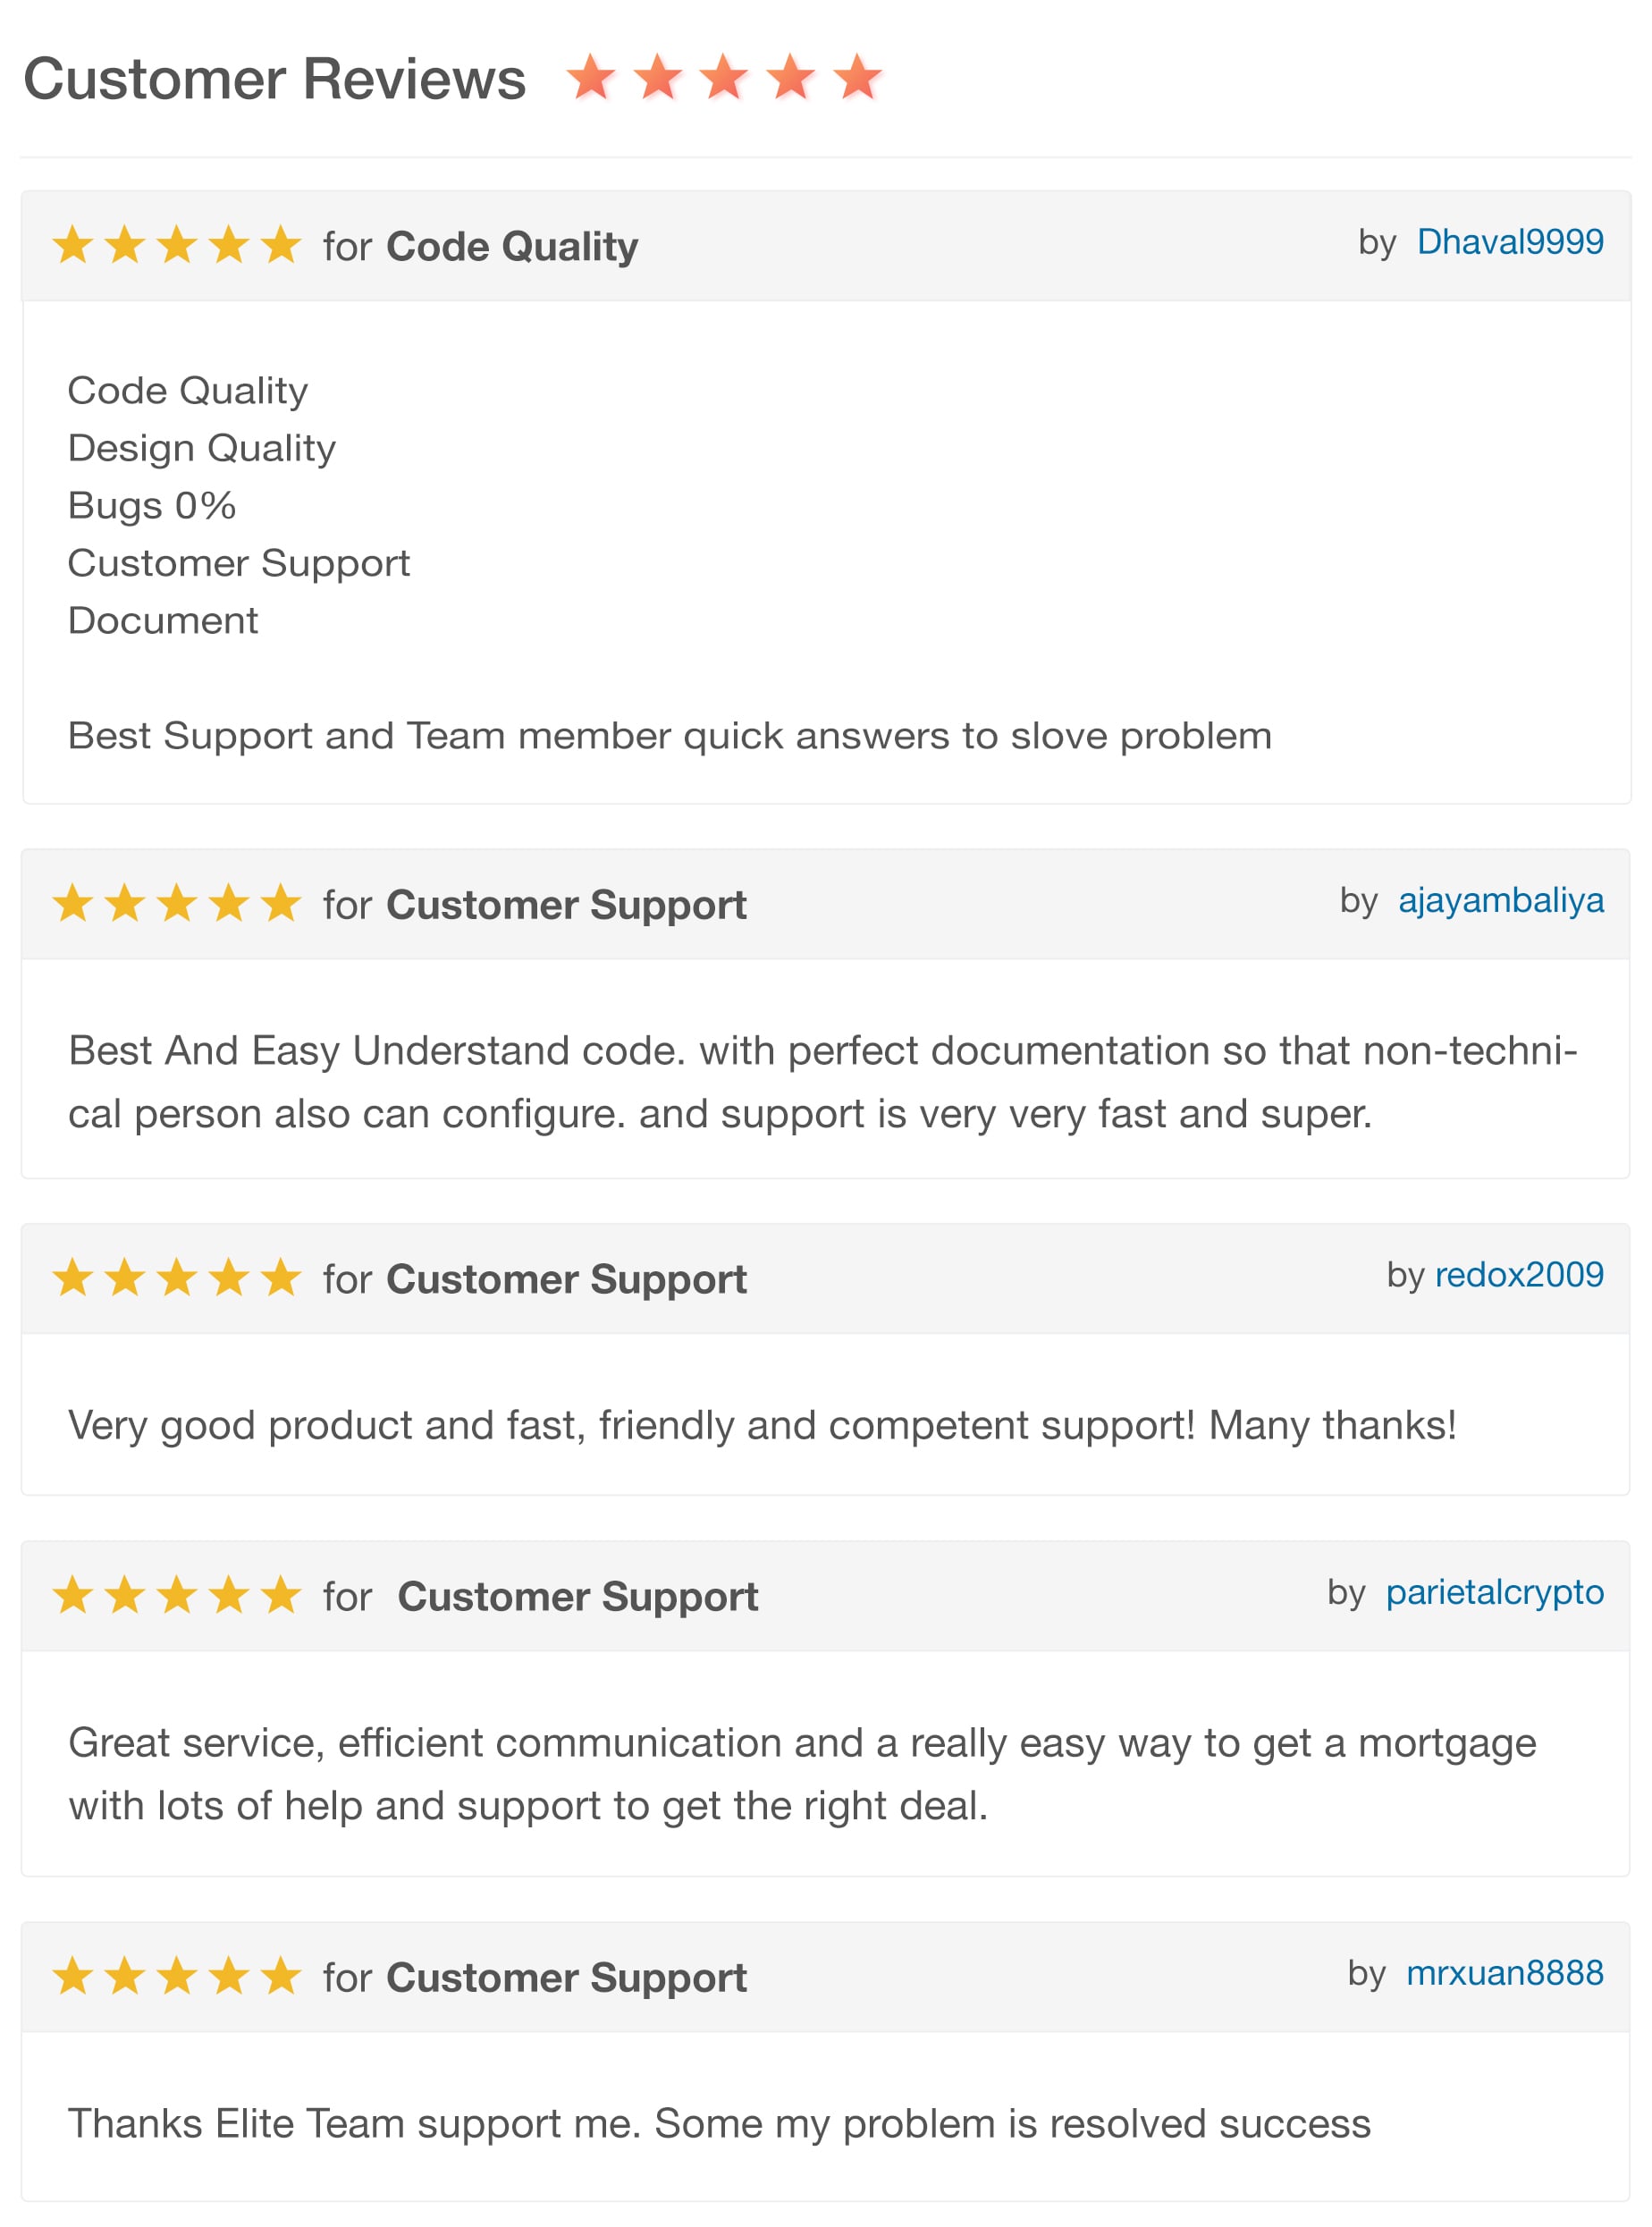Image resolution: width=1652 pixels, height=2227 pixels.
Task: Click the 'Very good product' review text
Action: pos(762,1426)
